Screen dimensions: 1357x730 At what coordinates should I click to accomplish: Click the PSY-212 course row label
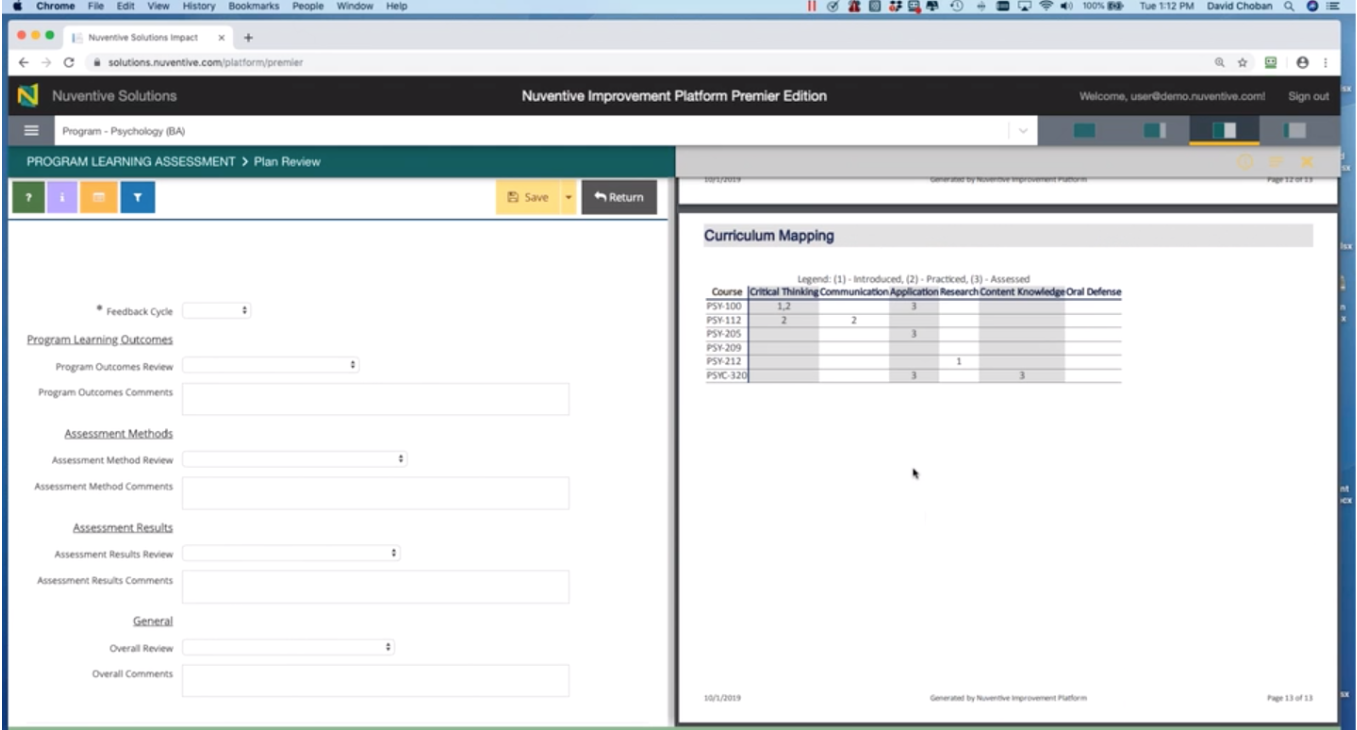point(724,362)
